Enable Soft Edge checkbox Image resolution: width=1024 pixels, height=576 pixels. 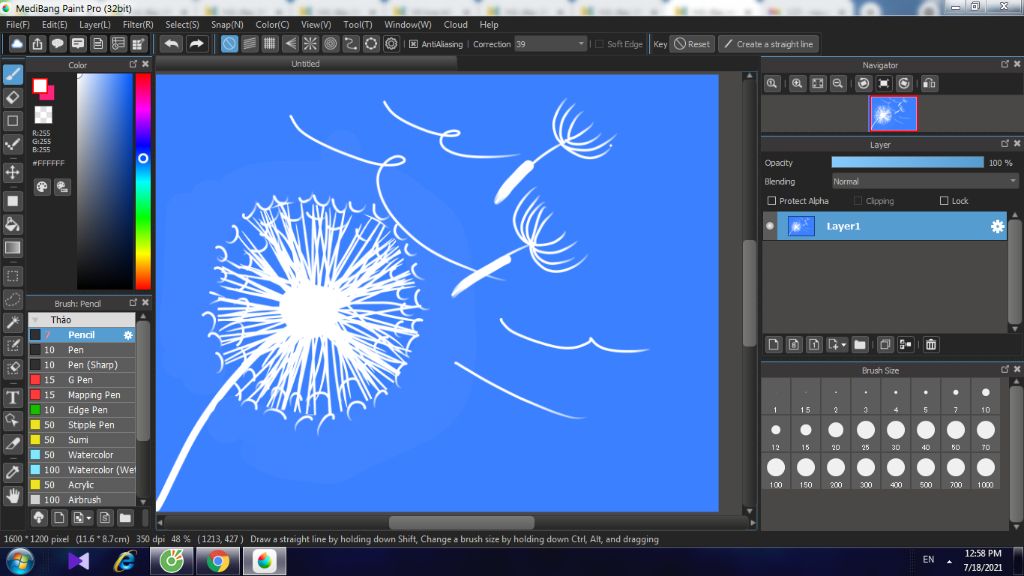(600, 44)
